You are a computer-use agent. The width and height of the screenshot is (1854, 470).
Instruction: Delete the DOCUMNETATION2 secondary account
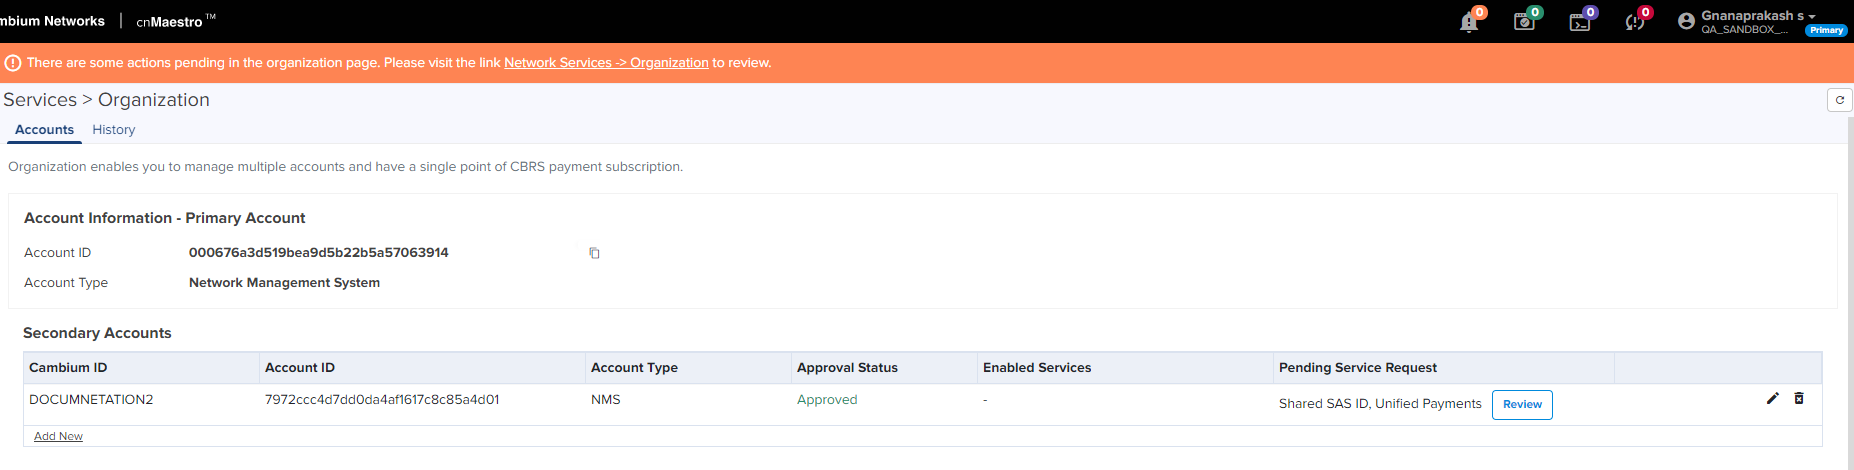[x=1799, y=398]
